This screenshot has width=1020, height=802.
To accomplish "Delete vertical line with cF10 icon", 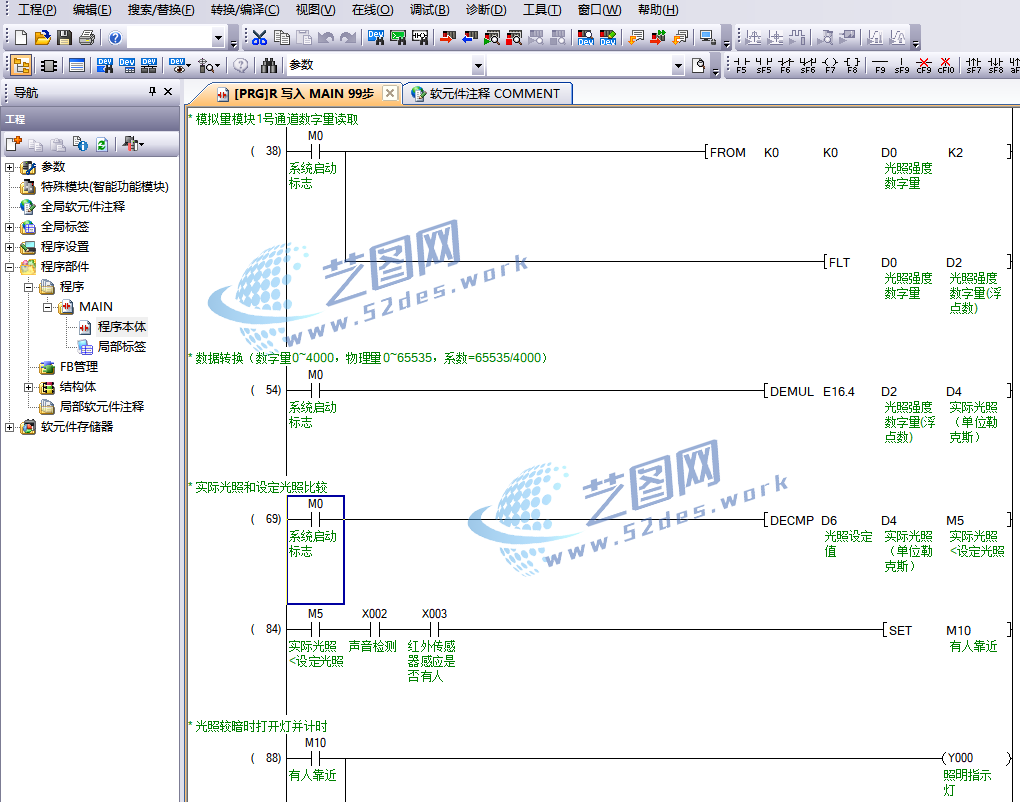I will click(946, 65).
